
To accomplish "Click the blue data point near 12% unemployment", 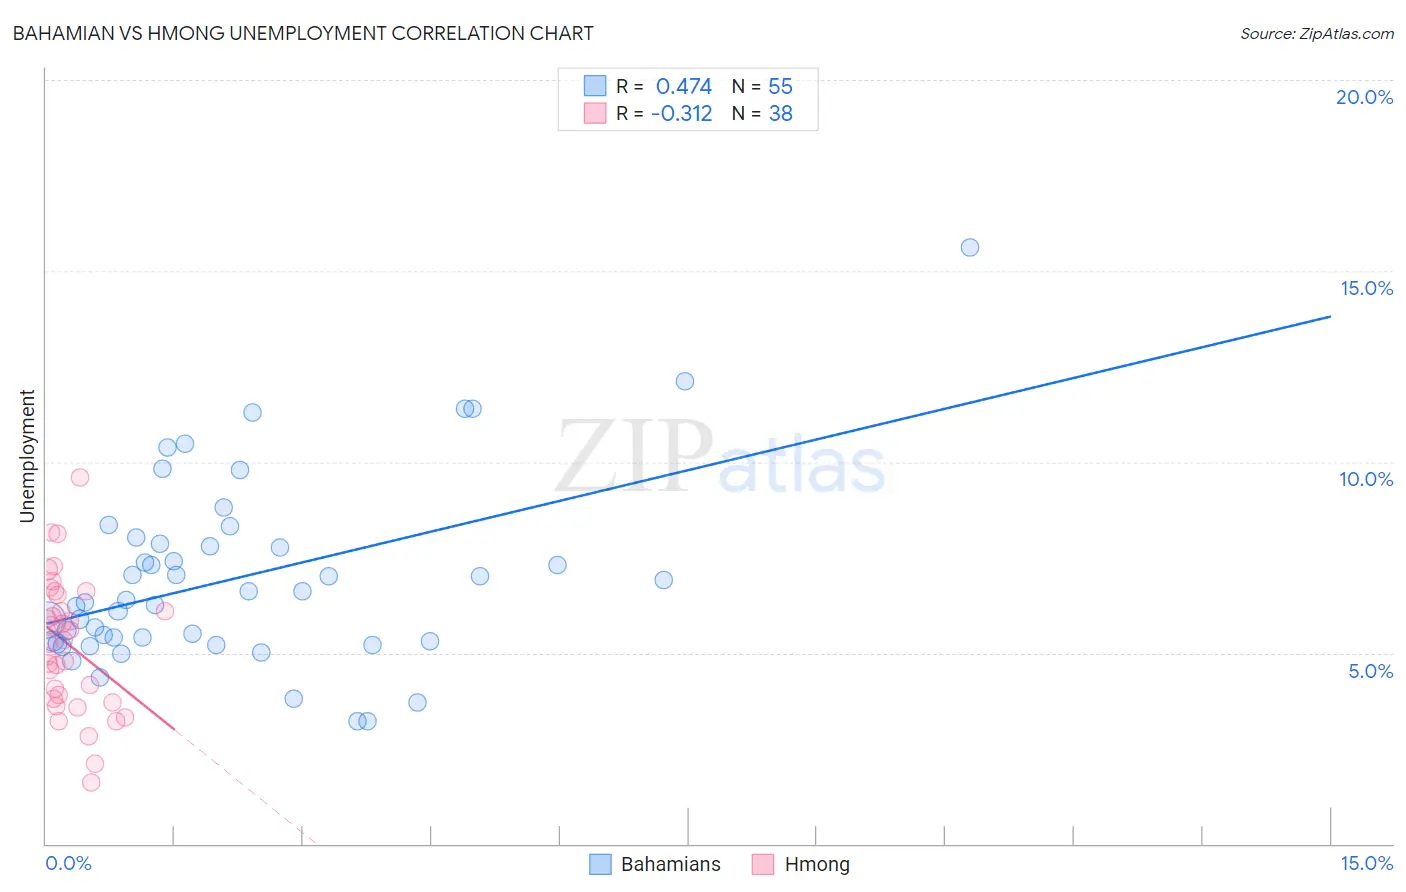I will coord(684,381).
